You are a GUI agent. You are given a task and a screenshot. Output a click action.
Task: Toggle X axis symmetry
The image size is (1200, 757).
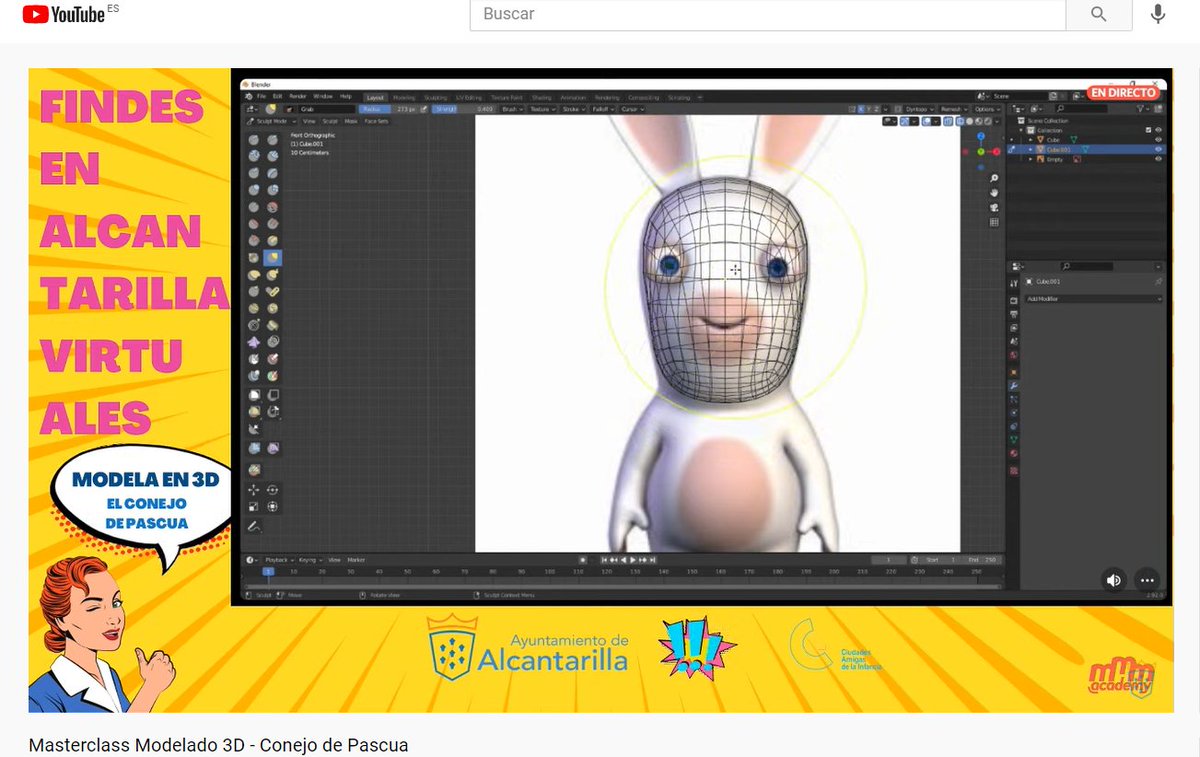coord(861,108)
